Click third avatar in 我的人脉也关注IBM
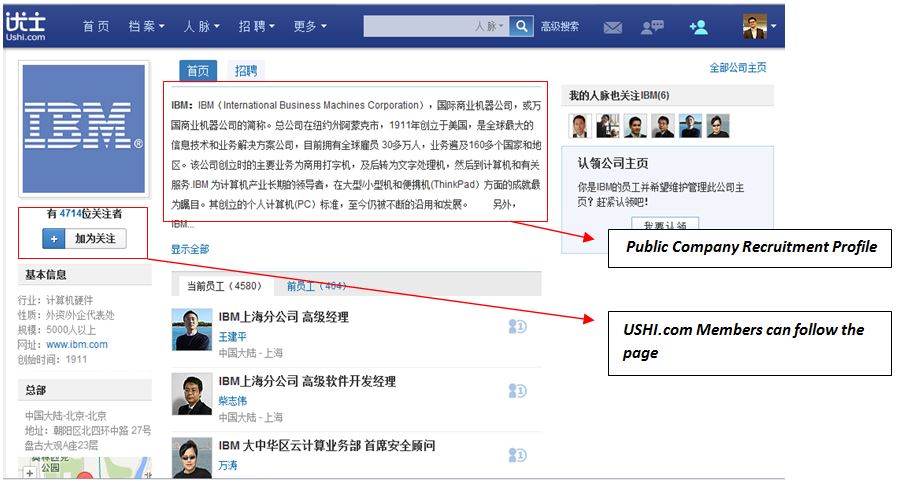Viewport: 902px width, 494px height. [x=635, y=125]
